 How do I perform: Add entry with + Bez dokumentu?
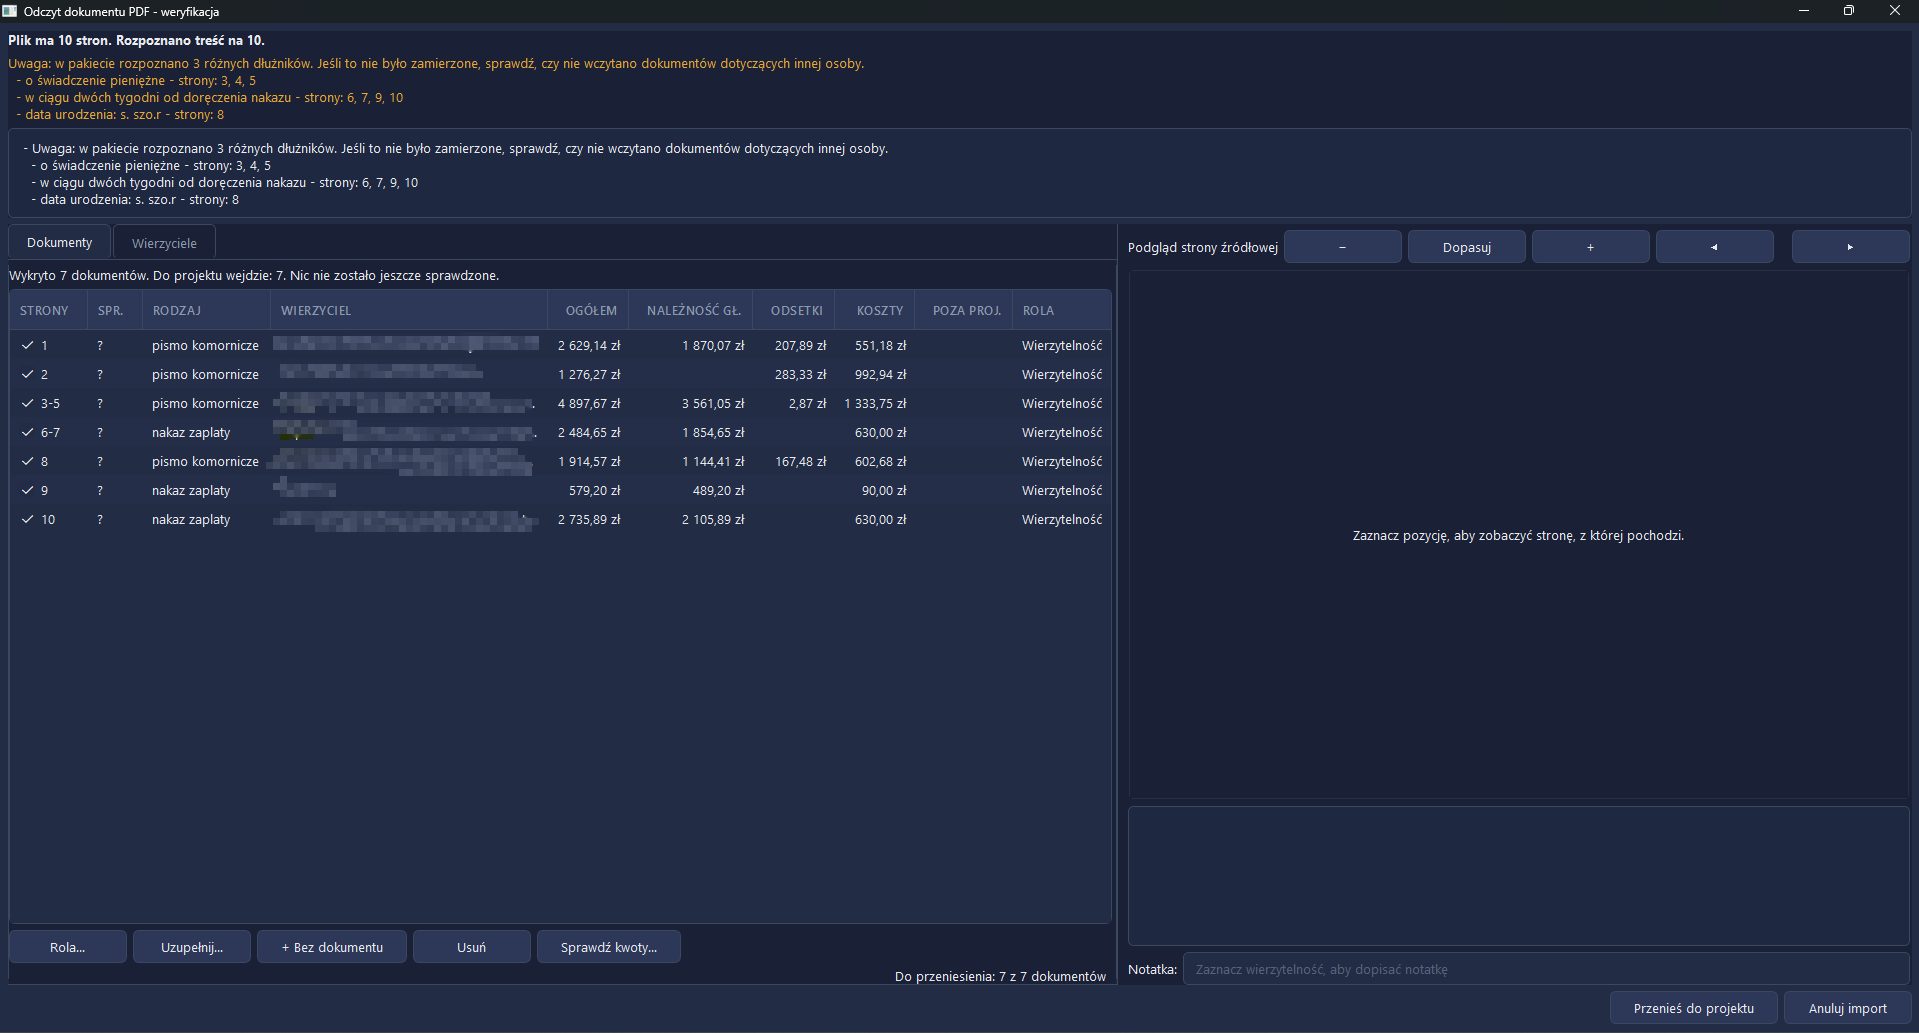pos(332,947)
